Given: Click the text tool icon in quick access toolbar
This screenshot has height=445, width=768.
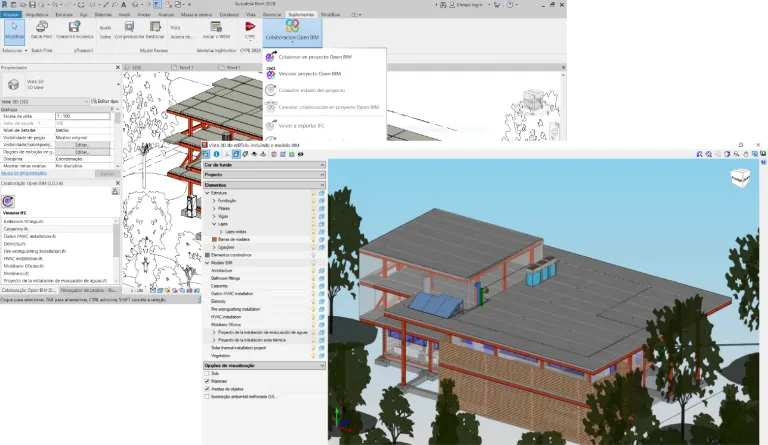Looking at the screenshot, I should (123, 4).
